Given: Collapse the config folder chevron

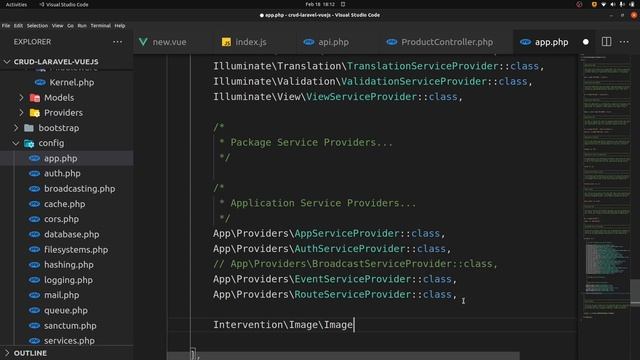Looking at the screenshot, I should [16, 143].
